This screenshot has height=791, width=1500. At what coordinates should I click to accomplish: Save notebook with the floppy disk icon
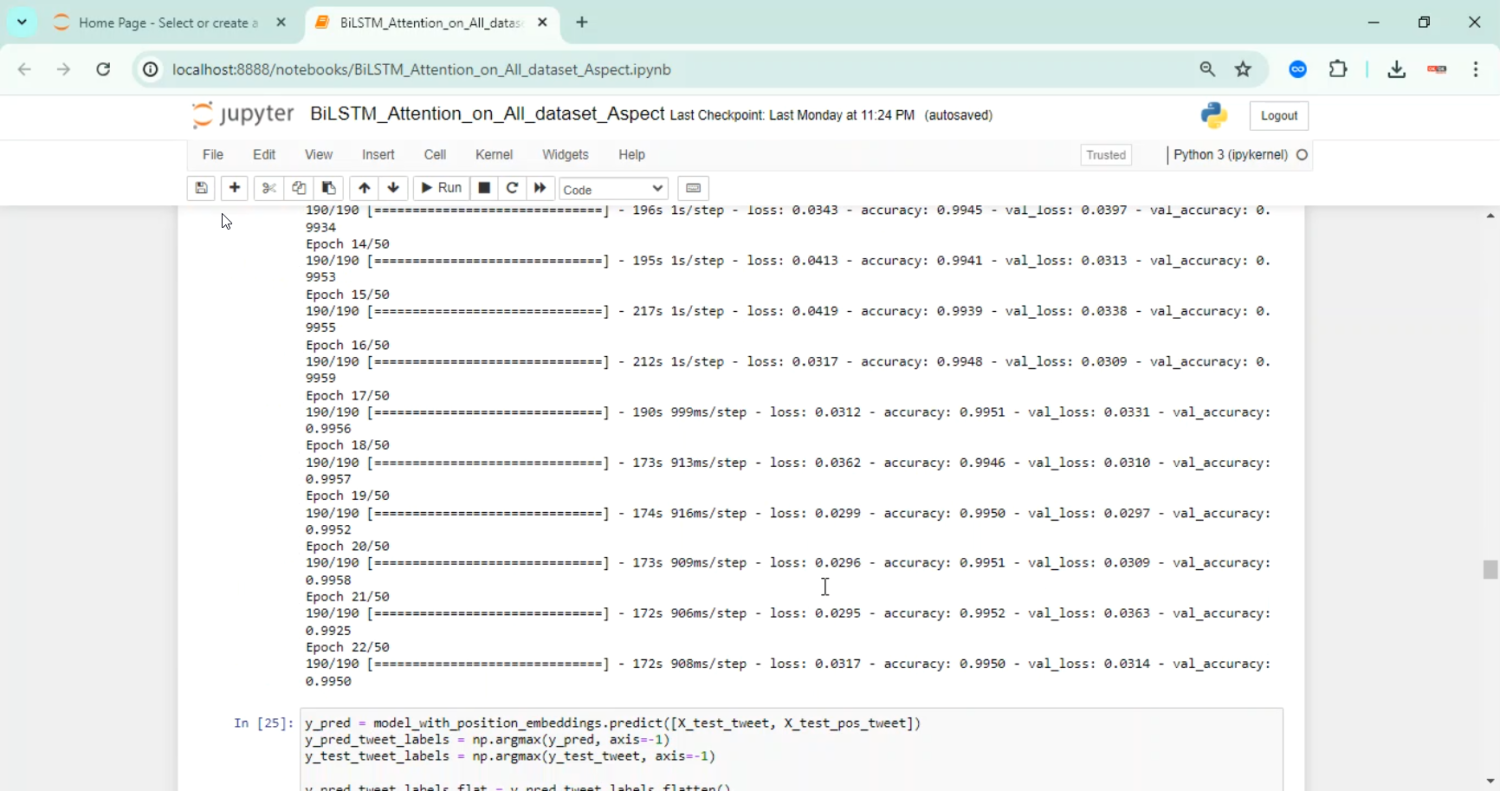click(x=201, y=188)
